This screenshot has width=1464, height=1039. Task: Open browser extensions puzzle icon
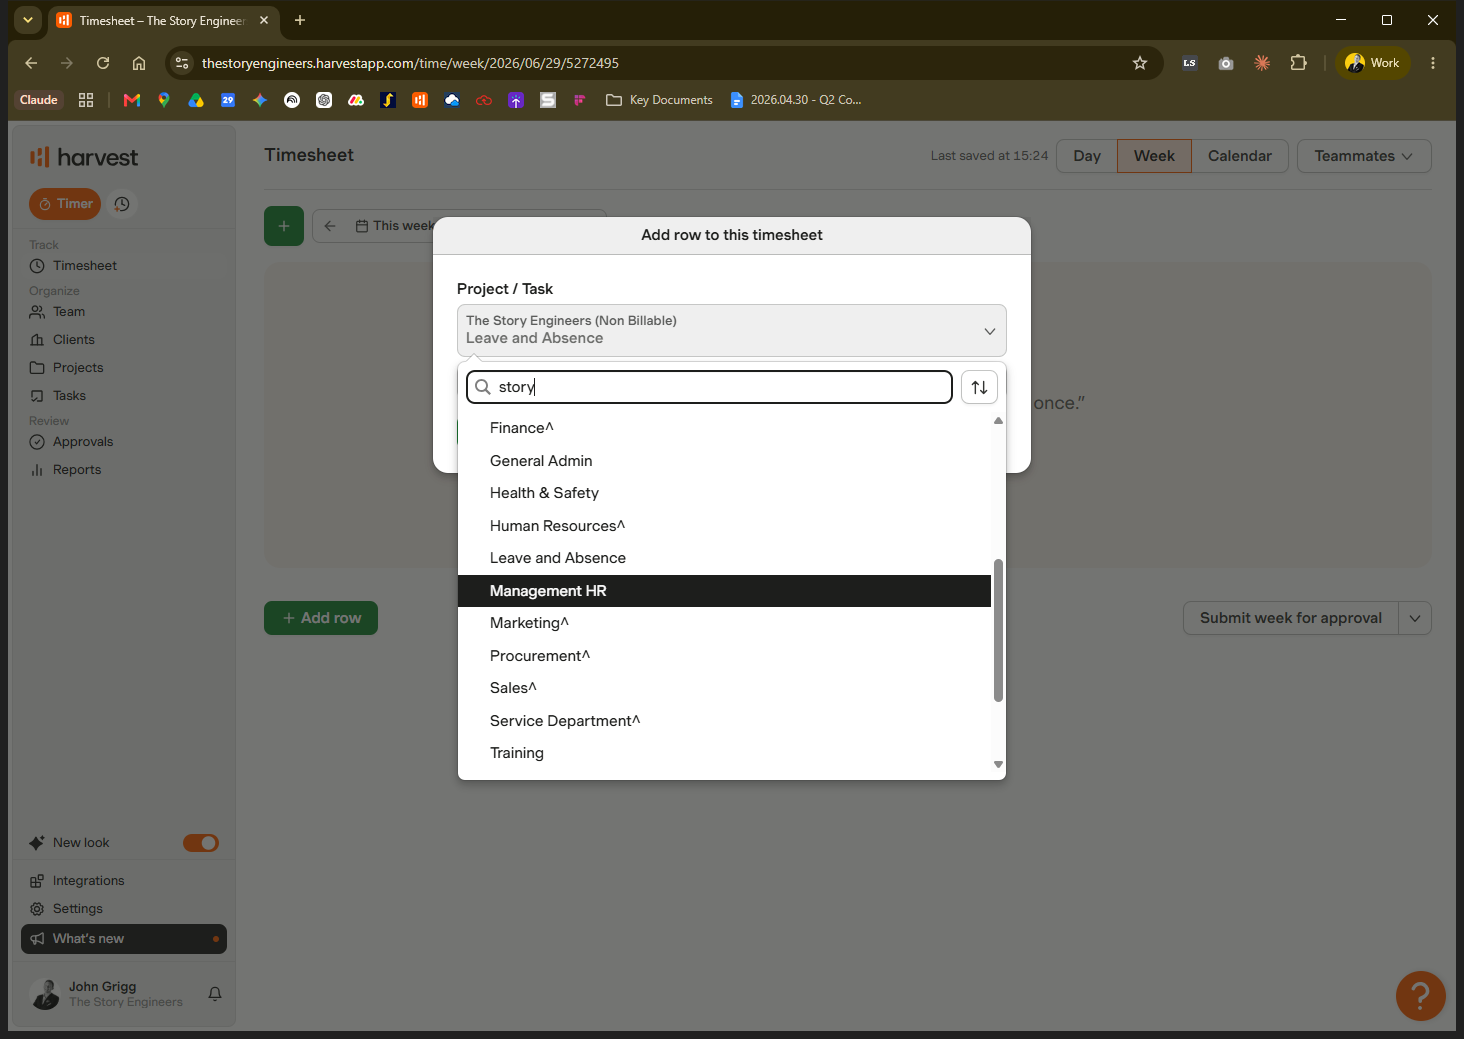pos(1298,63)
